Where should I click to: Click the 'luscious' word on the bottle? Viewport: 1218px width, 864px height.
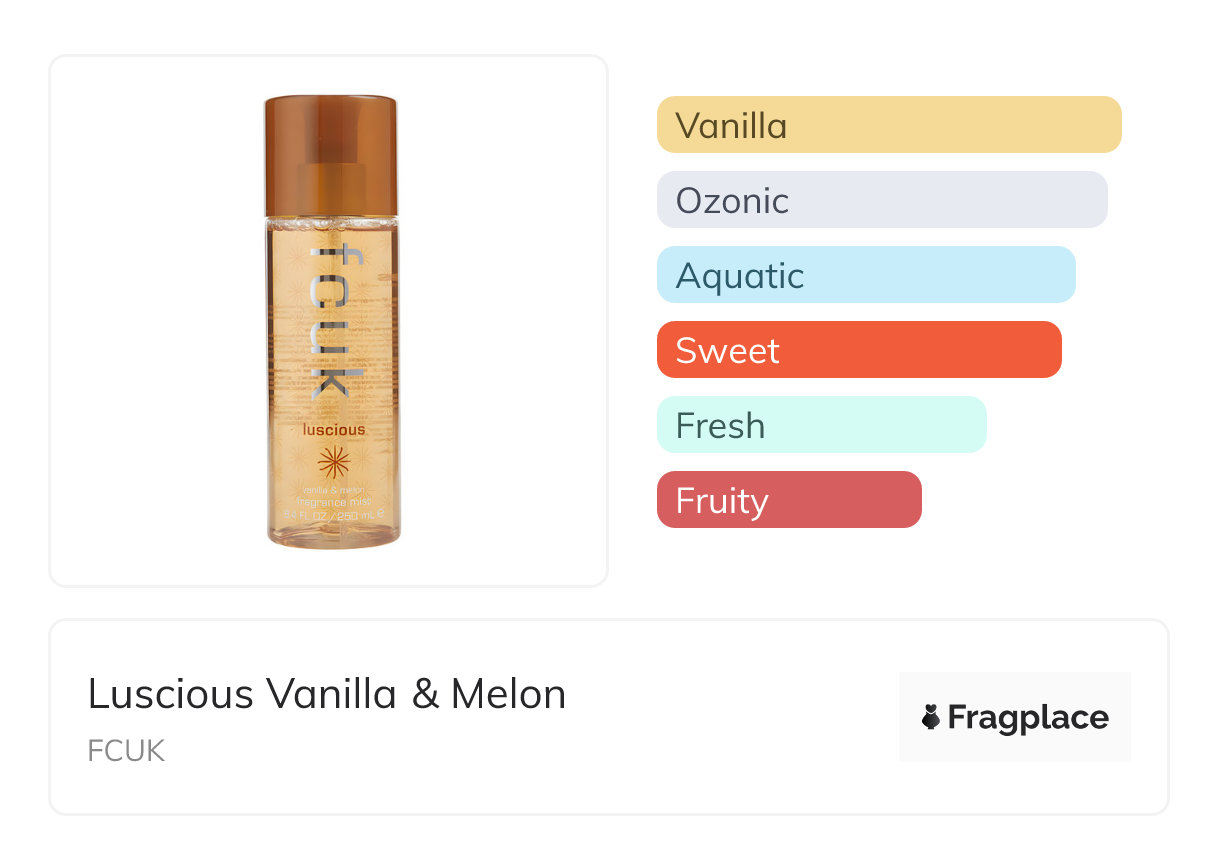[x=333, y=430]
